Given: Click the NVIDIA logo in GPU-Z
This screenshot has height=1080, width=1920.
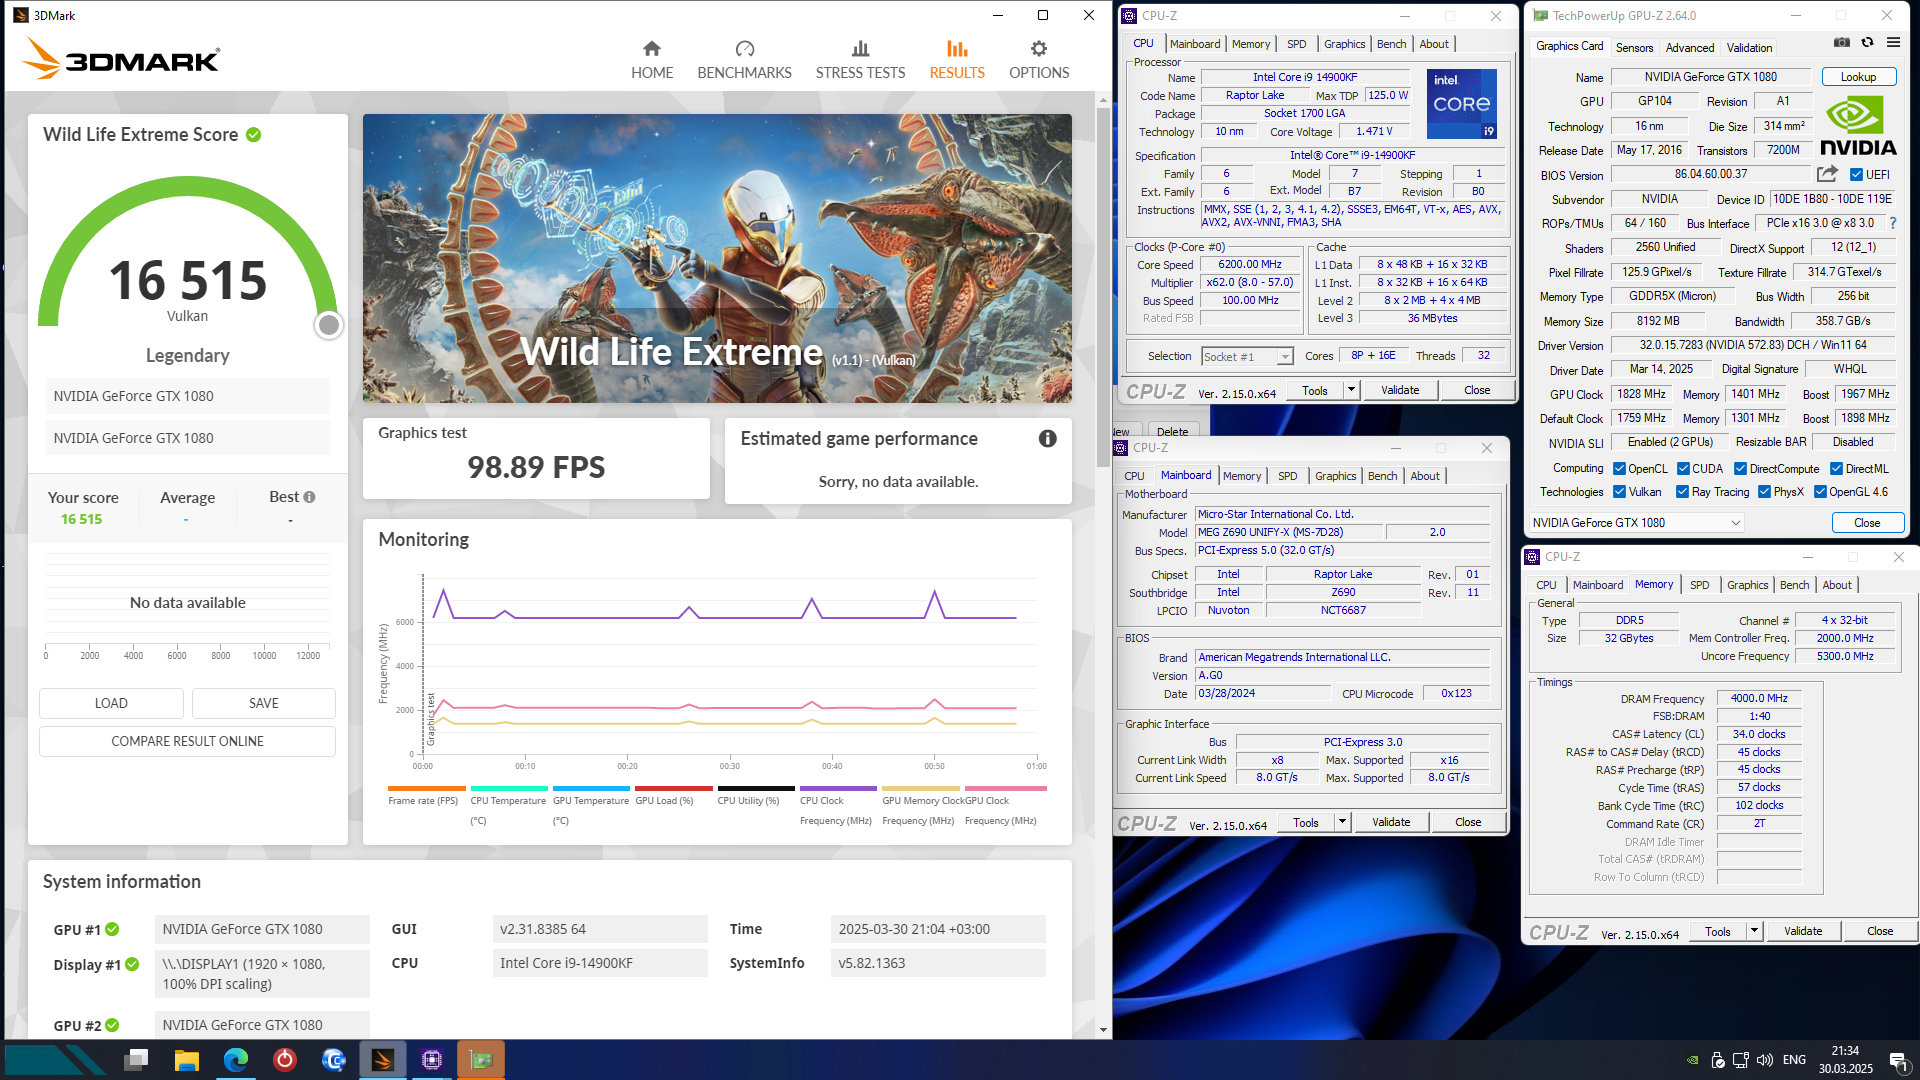Looking at the screenshot, I should tap(1857, 126).
